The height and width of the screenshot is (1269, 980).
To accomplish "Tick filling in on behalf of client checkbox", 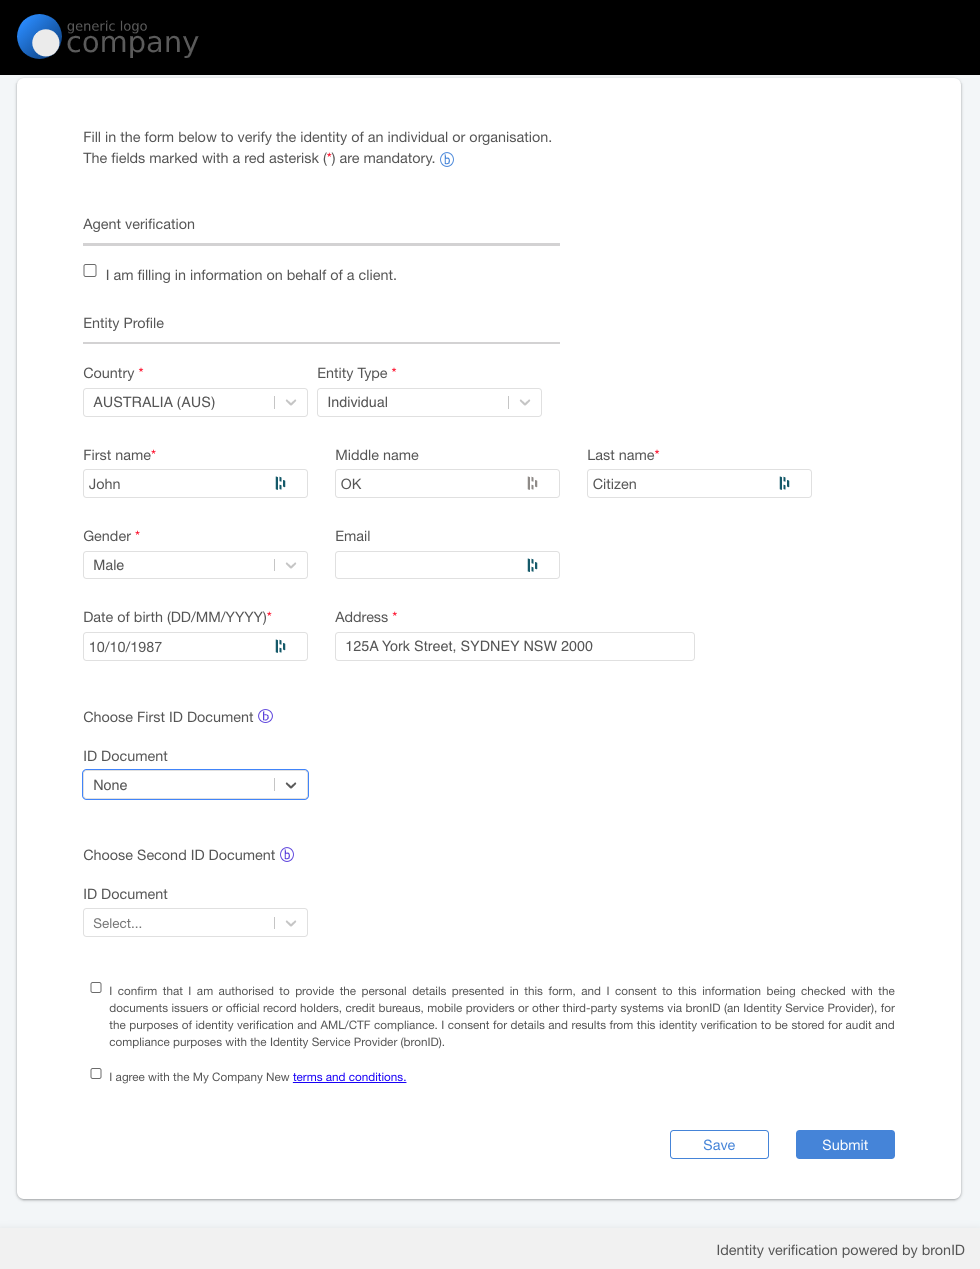I will tap(90, 271).
